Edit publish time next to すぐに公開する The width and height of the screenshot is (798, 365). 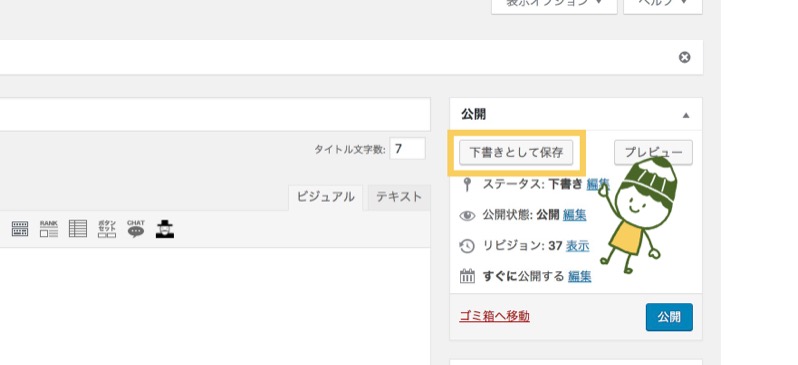(580, 276)
